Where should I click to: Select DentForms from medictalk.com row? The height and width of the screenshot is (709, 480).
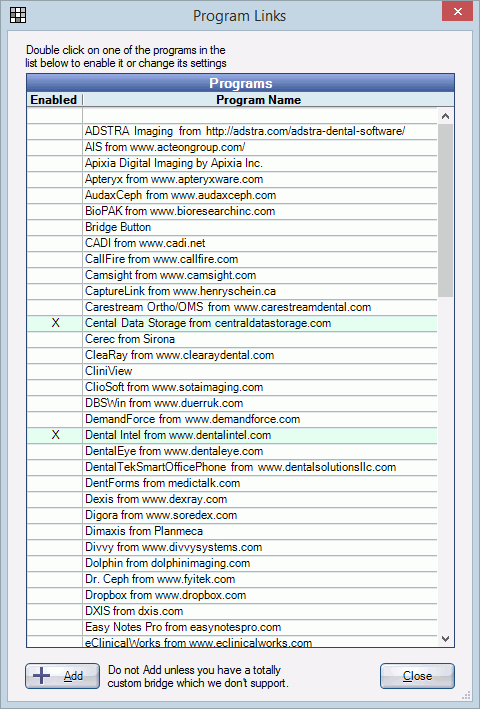(x=232, y=483)
